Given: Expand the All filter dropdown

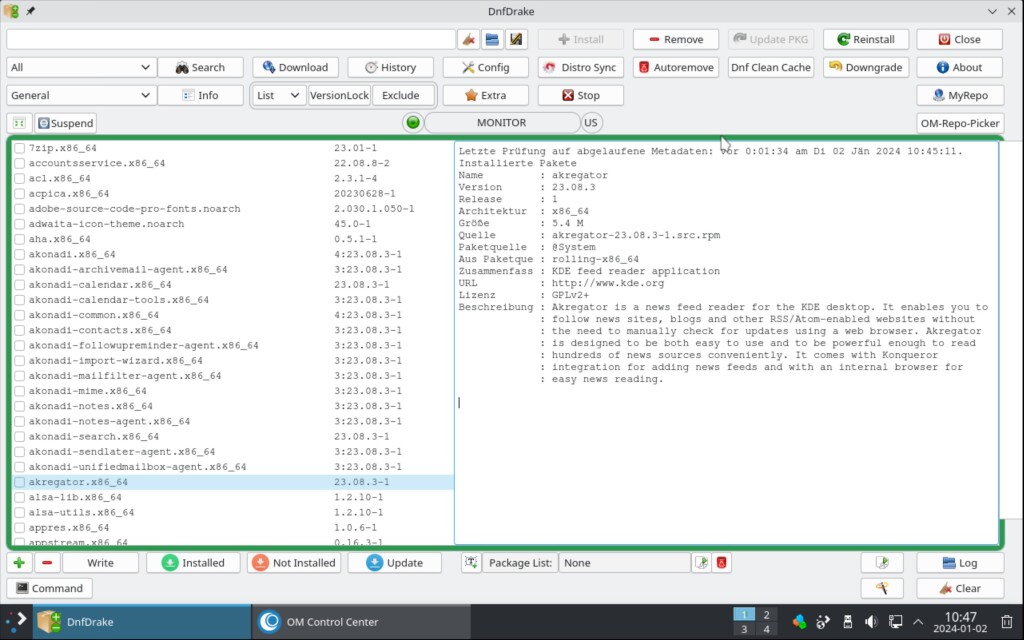Looking at the screenshot, I should pyautogui.click(x=81, y=67).
